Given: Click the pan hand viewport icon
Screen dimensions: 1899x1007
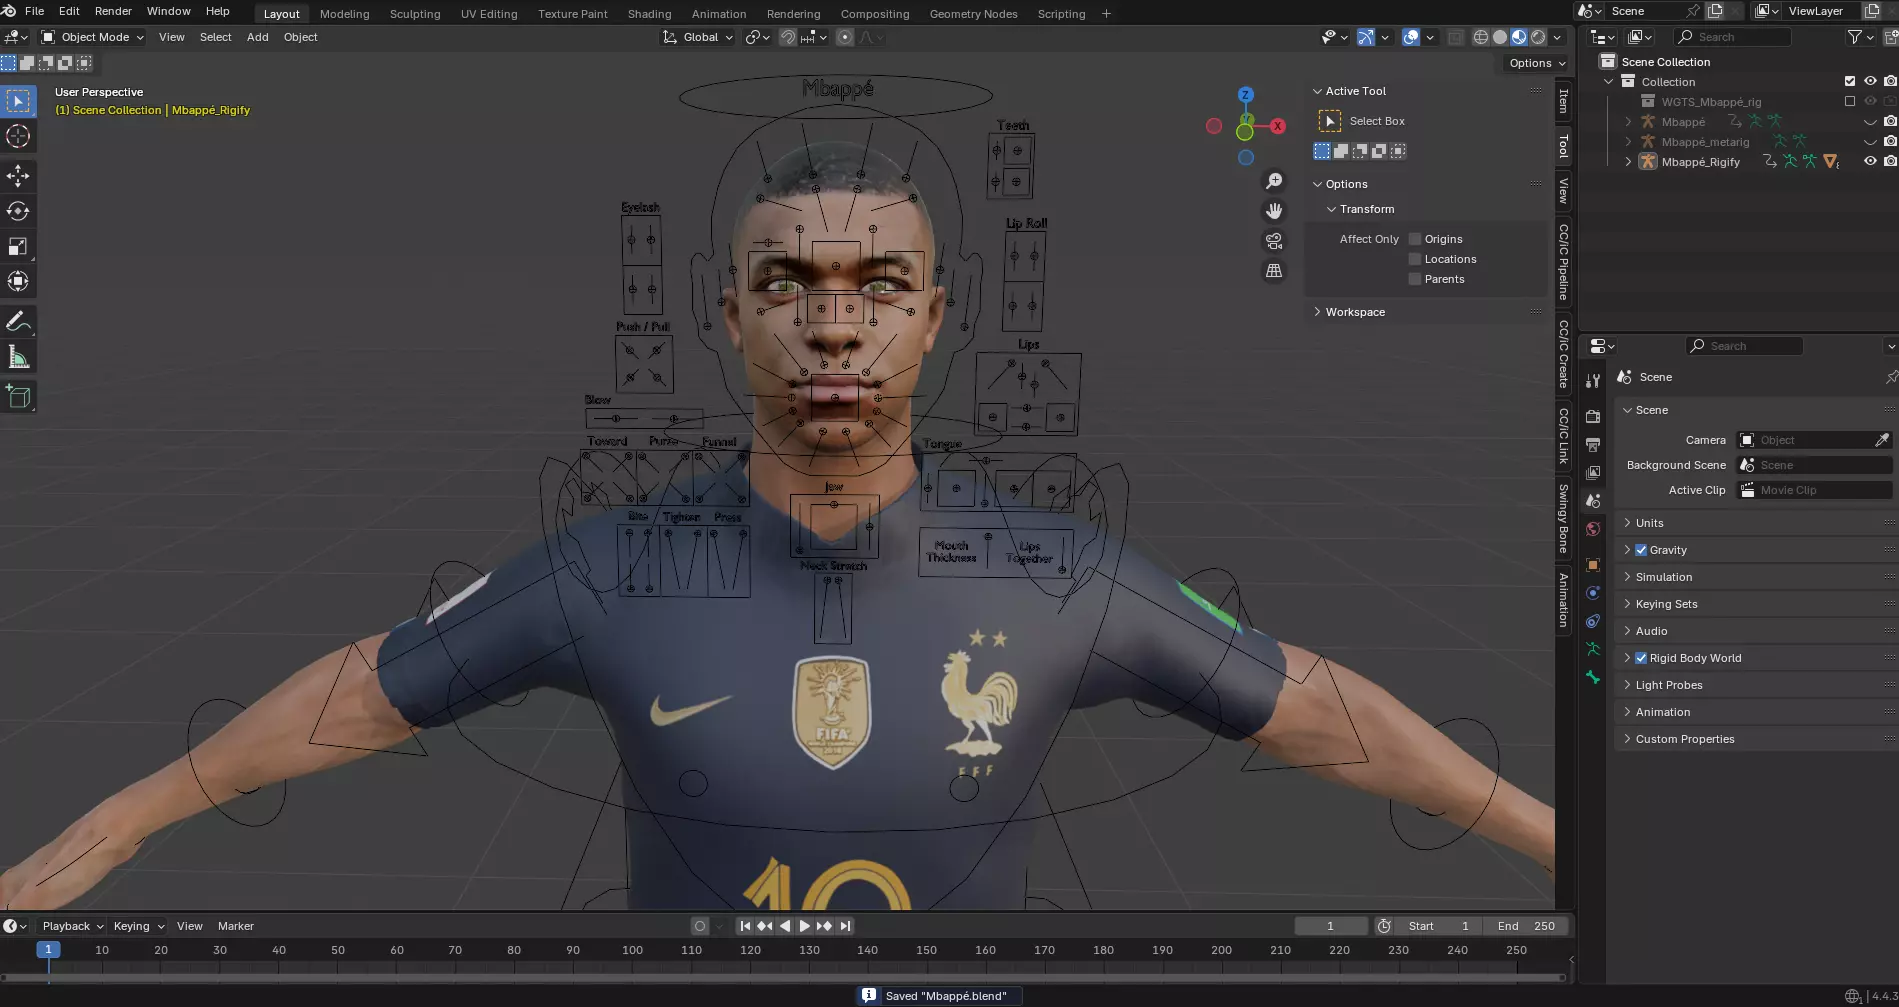Looking at the screenshot, I should [x=1274, y=211].
